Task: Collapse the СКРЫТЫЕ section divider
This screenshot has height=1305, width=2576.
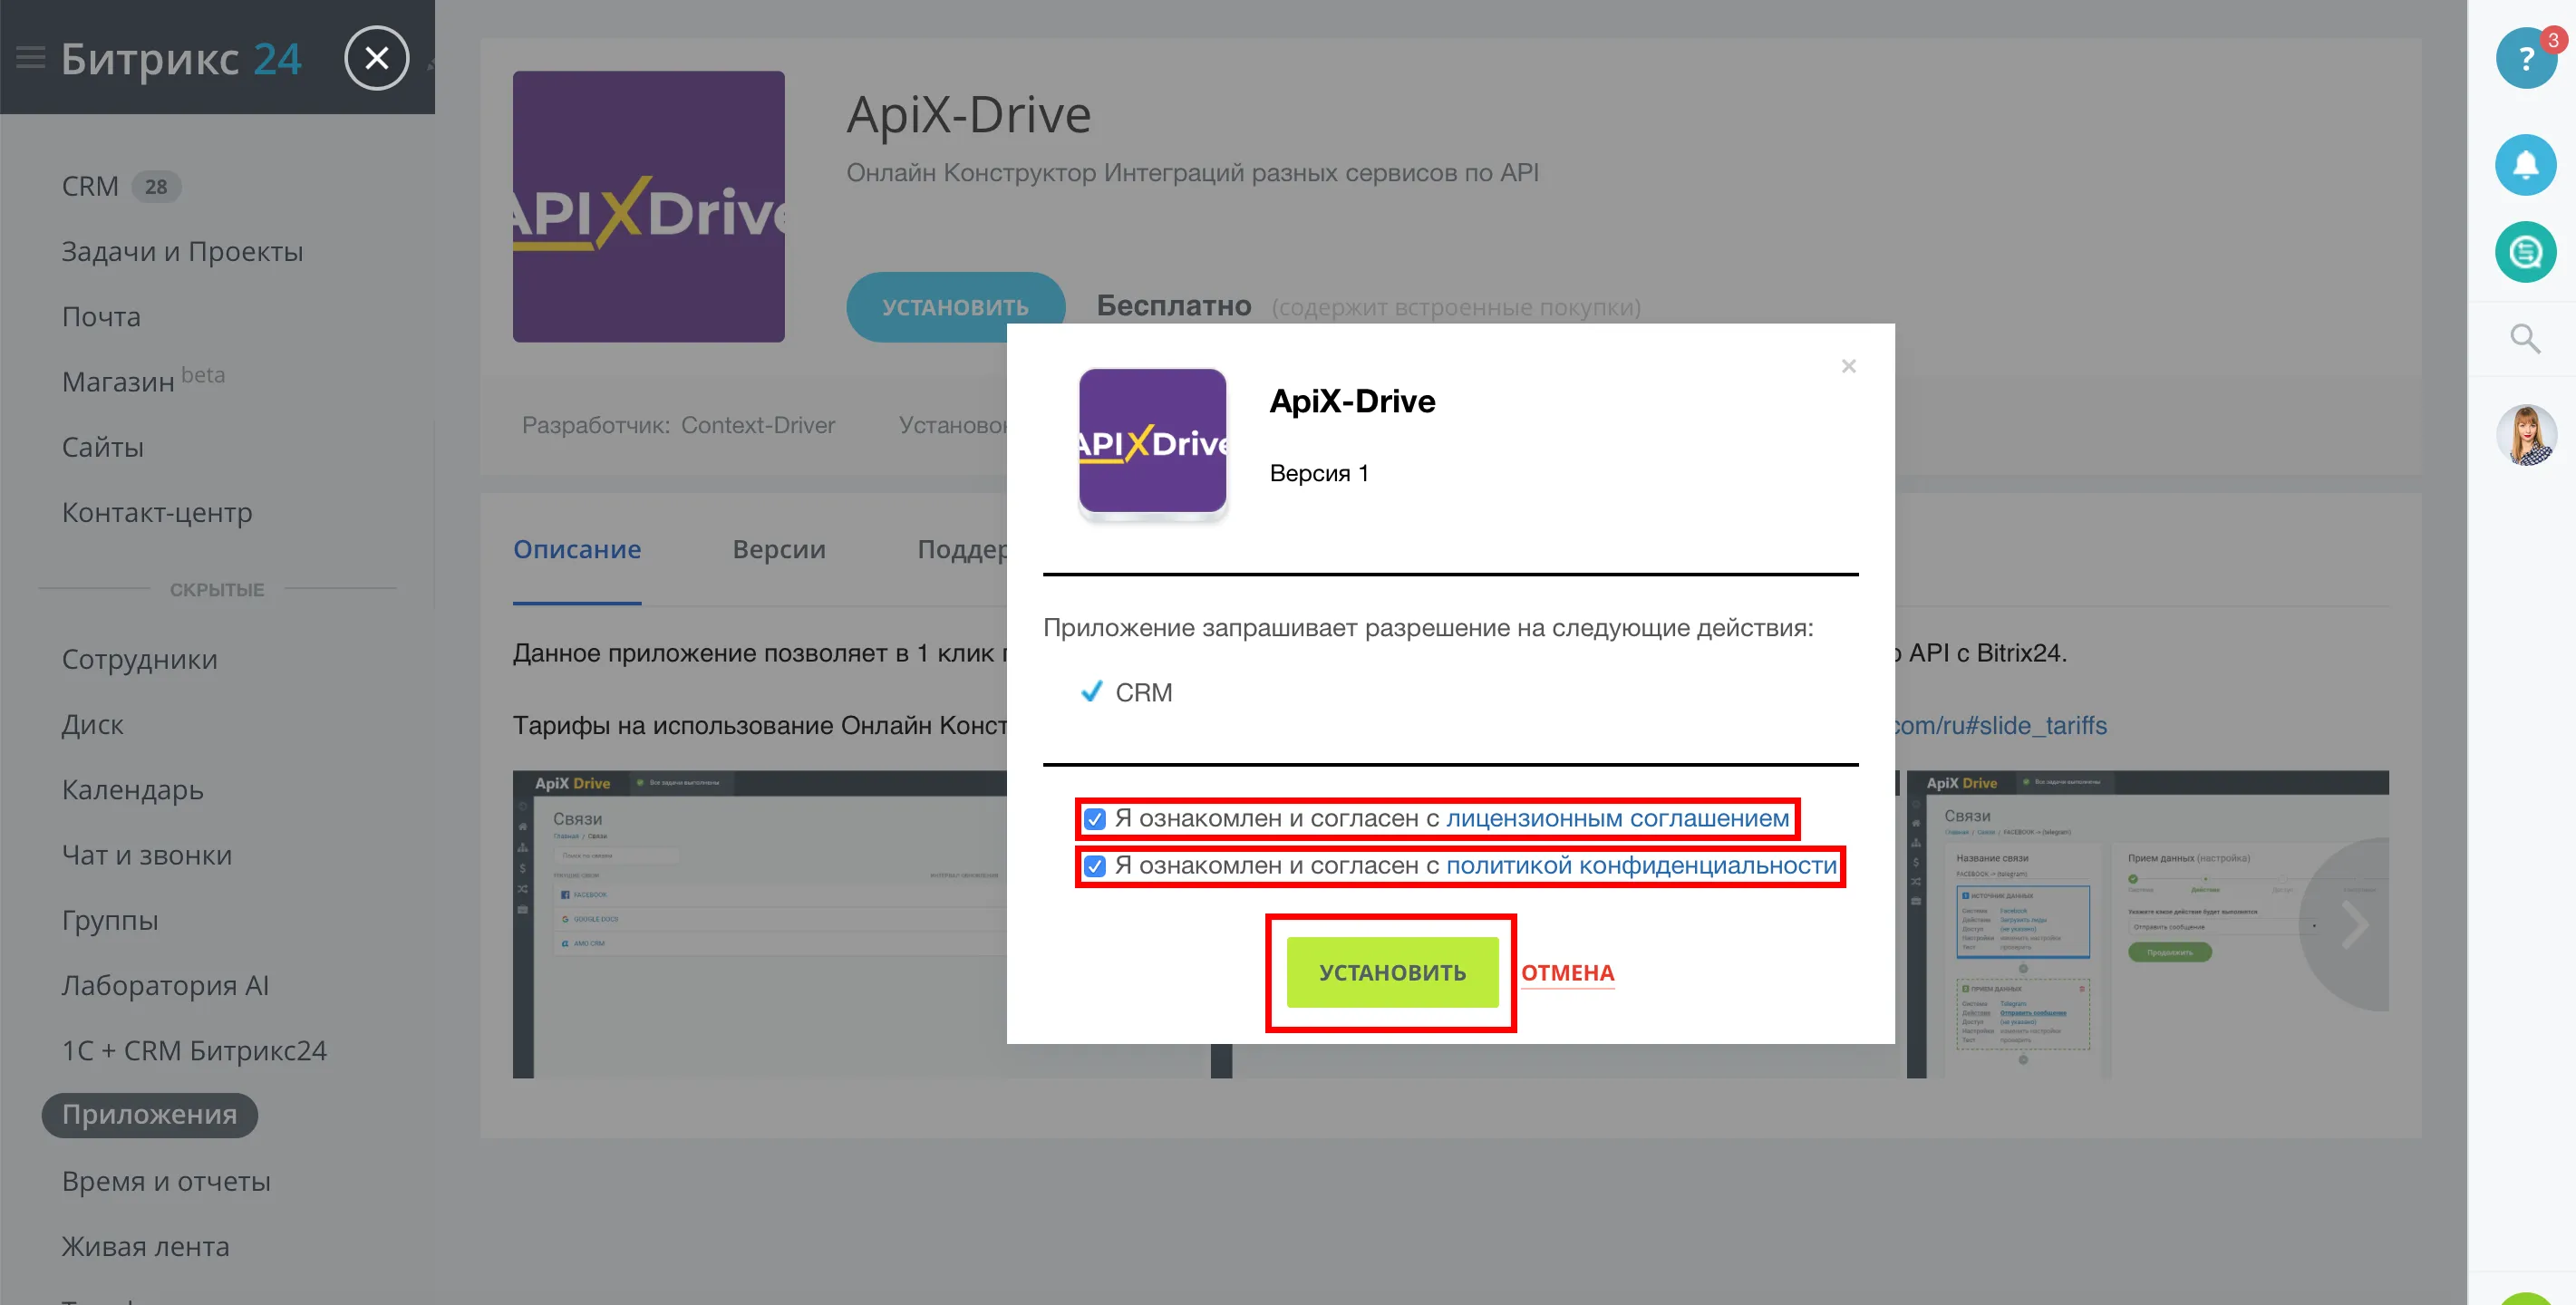Action: 217,590
